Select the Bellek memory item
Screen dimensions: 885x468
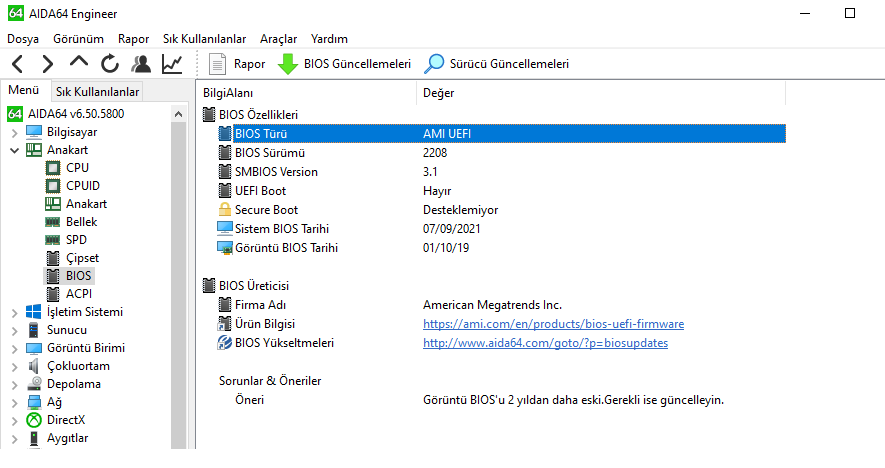pyautogui.click(x=81, y=222)
